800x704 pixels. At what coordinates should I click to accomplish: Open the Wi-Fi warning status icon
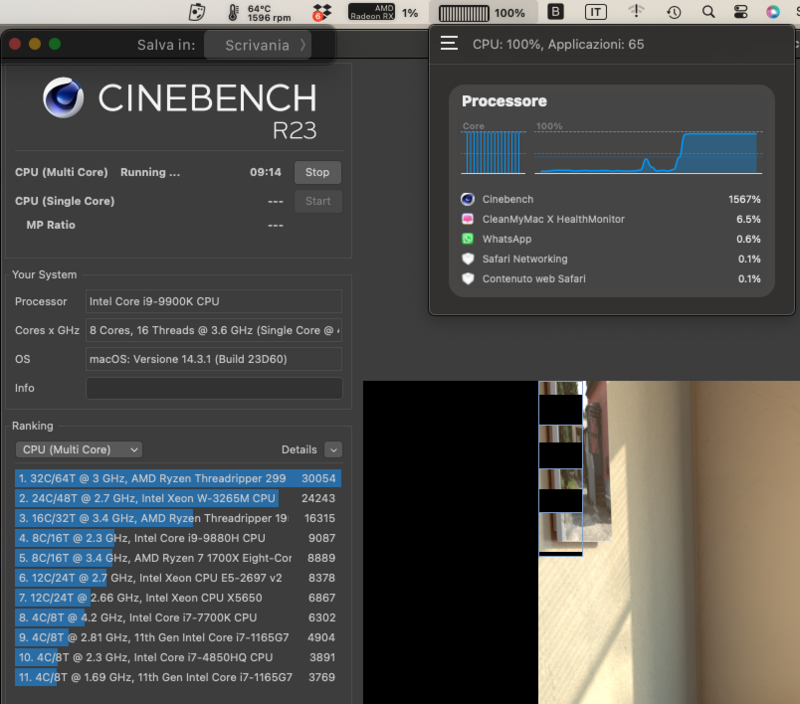point(636,12)
